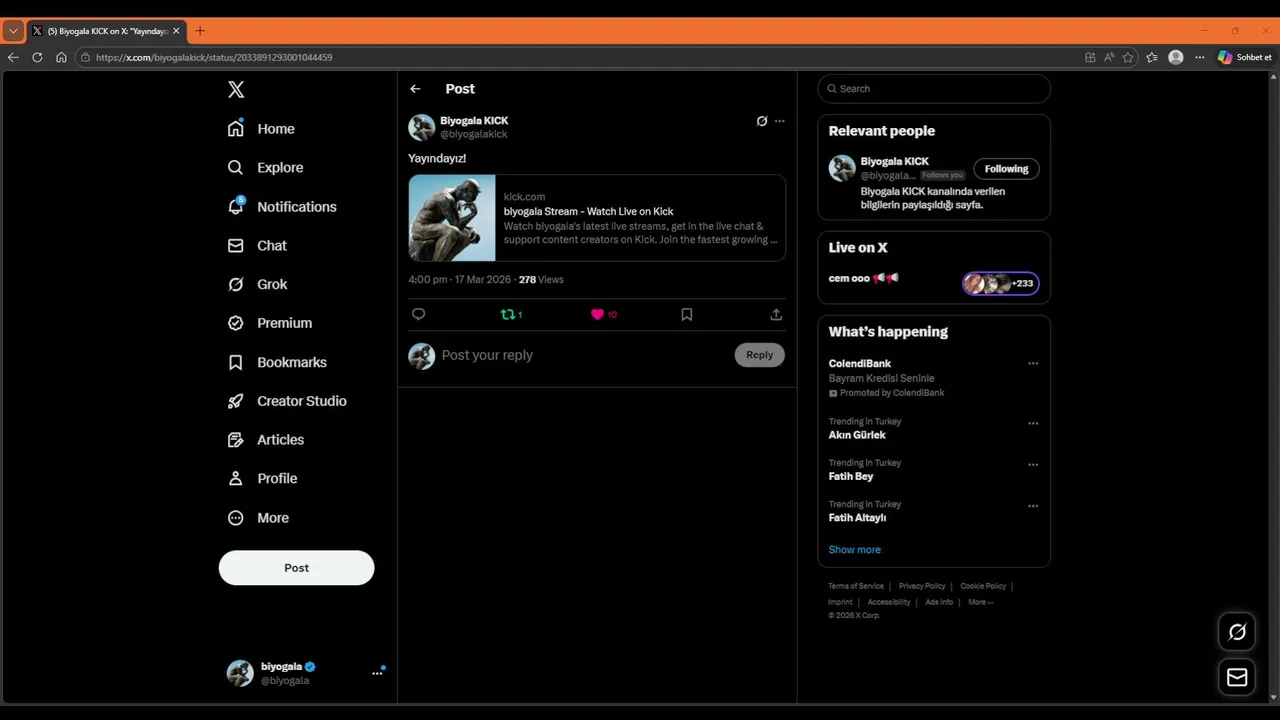
Task: Go to Home in the sidebar
Action: pos(261,129)
